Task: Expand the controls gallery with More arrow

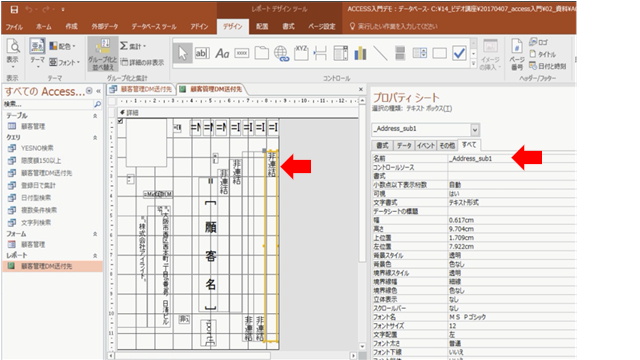Action: coord(473,64)
